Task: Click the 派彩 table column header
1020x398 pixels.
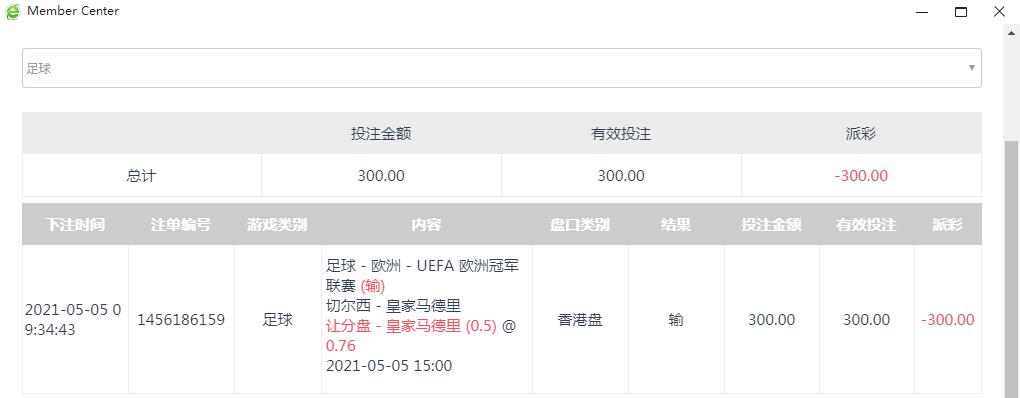Action: click(x=948, y=225)
